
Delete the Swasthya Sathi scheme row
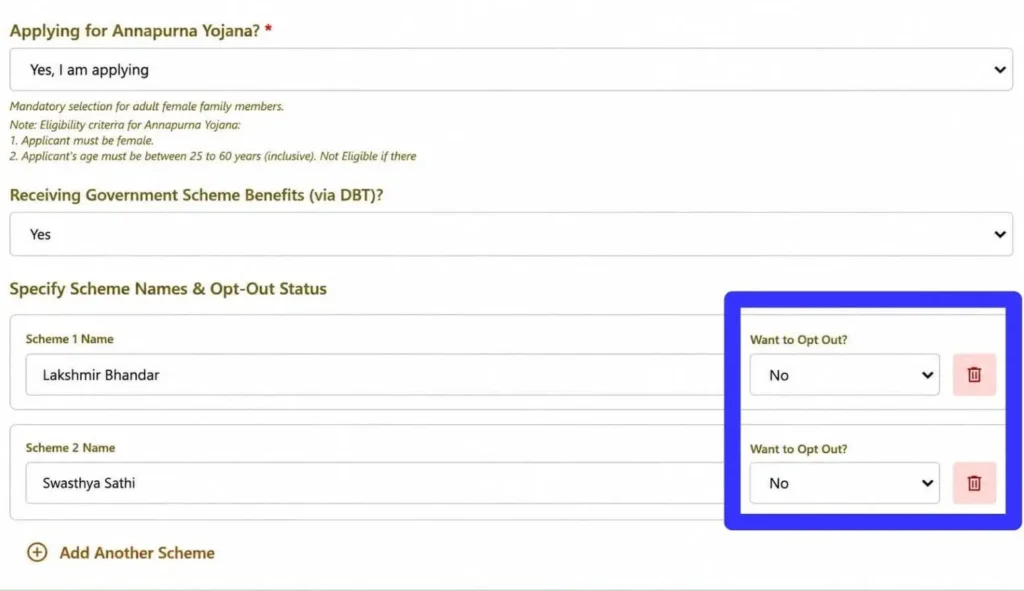click(x=974, y=483)
